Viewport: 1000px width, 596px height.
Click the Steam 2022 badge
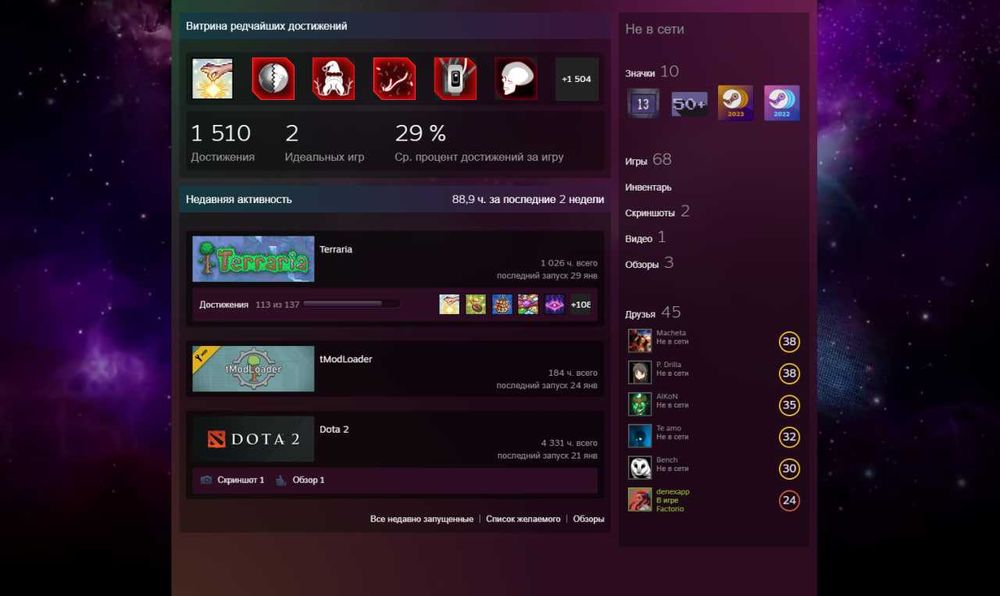(782, 103)
